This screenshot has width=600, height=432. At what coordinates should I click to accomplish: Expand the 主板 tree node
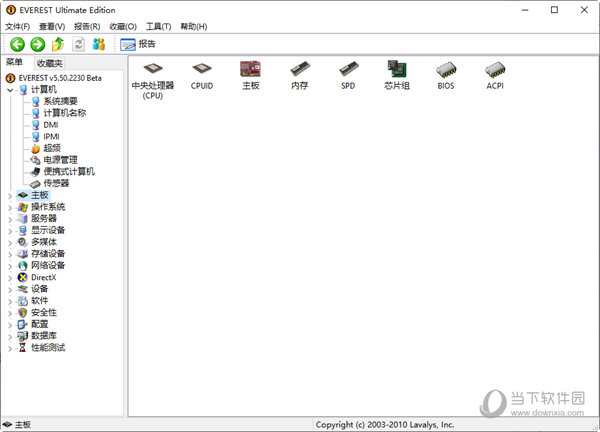tap(10, 196)
